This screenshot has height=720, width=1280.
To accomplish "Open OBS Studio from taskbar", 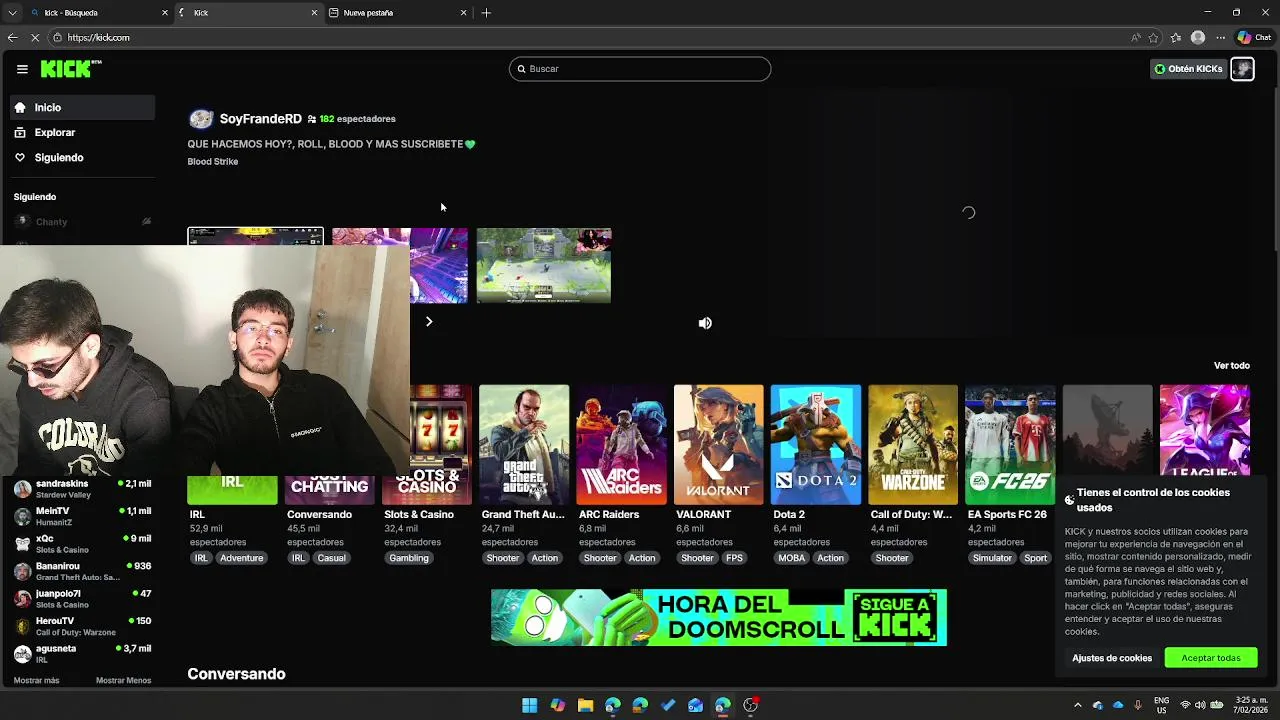I will point(751,705).
